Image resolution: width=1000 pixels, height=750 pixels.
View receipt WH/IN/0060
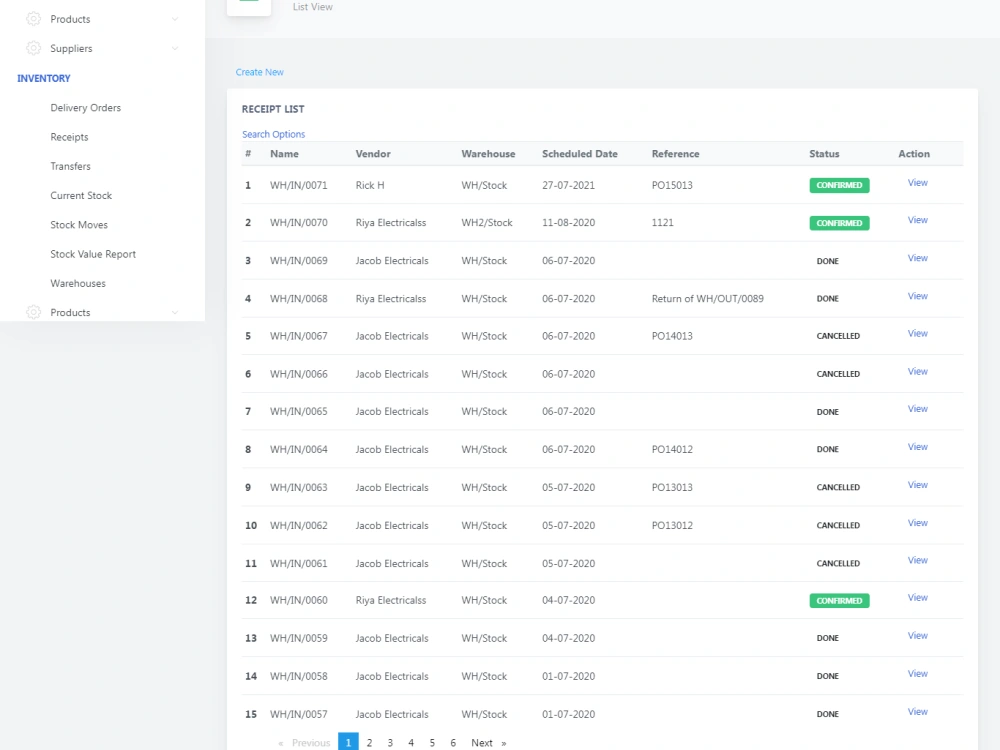point(918,598)
